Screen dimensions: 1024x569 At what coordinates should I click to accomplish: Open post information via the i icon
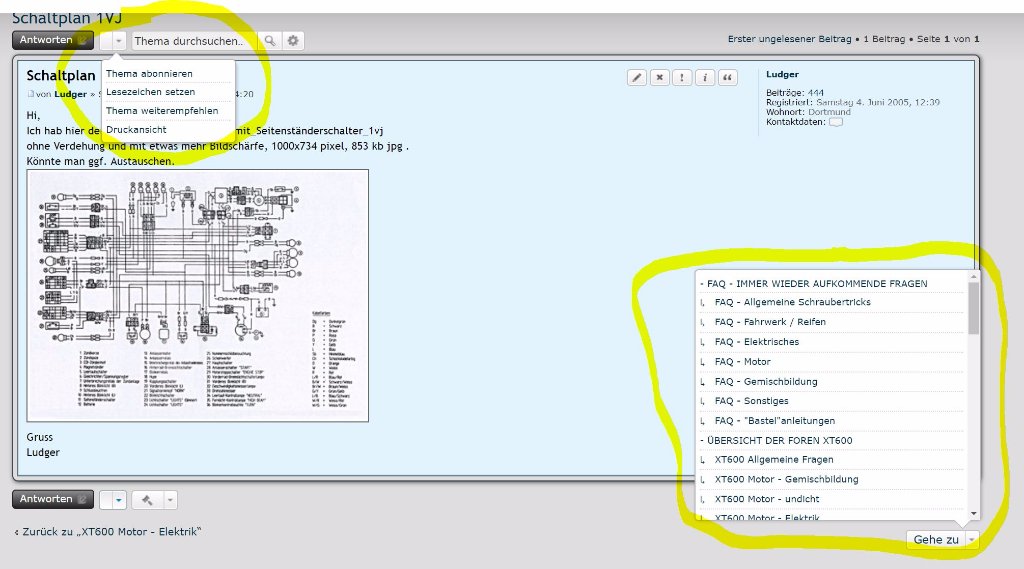(705, 78)
